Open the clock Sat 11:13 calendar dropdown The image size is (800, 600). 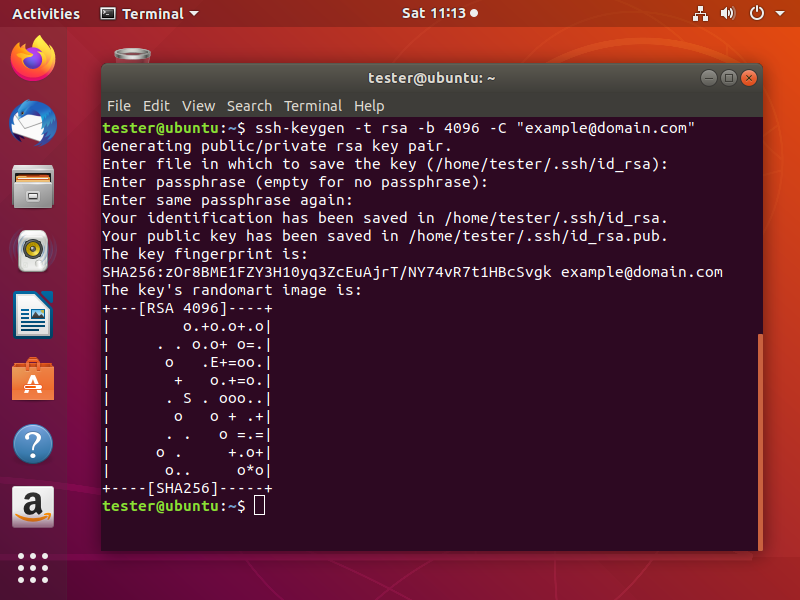tap(440, 13)
